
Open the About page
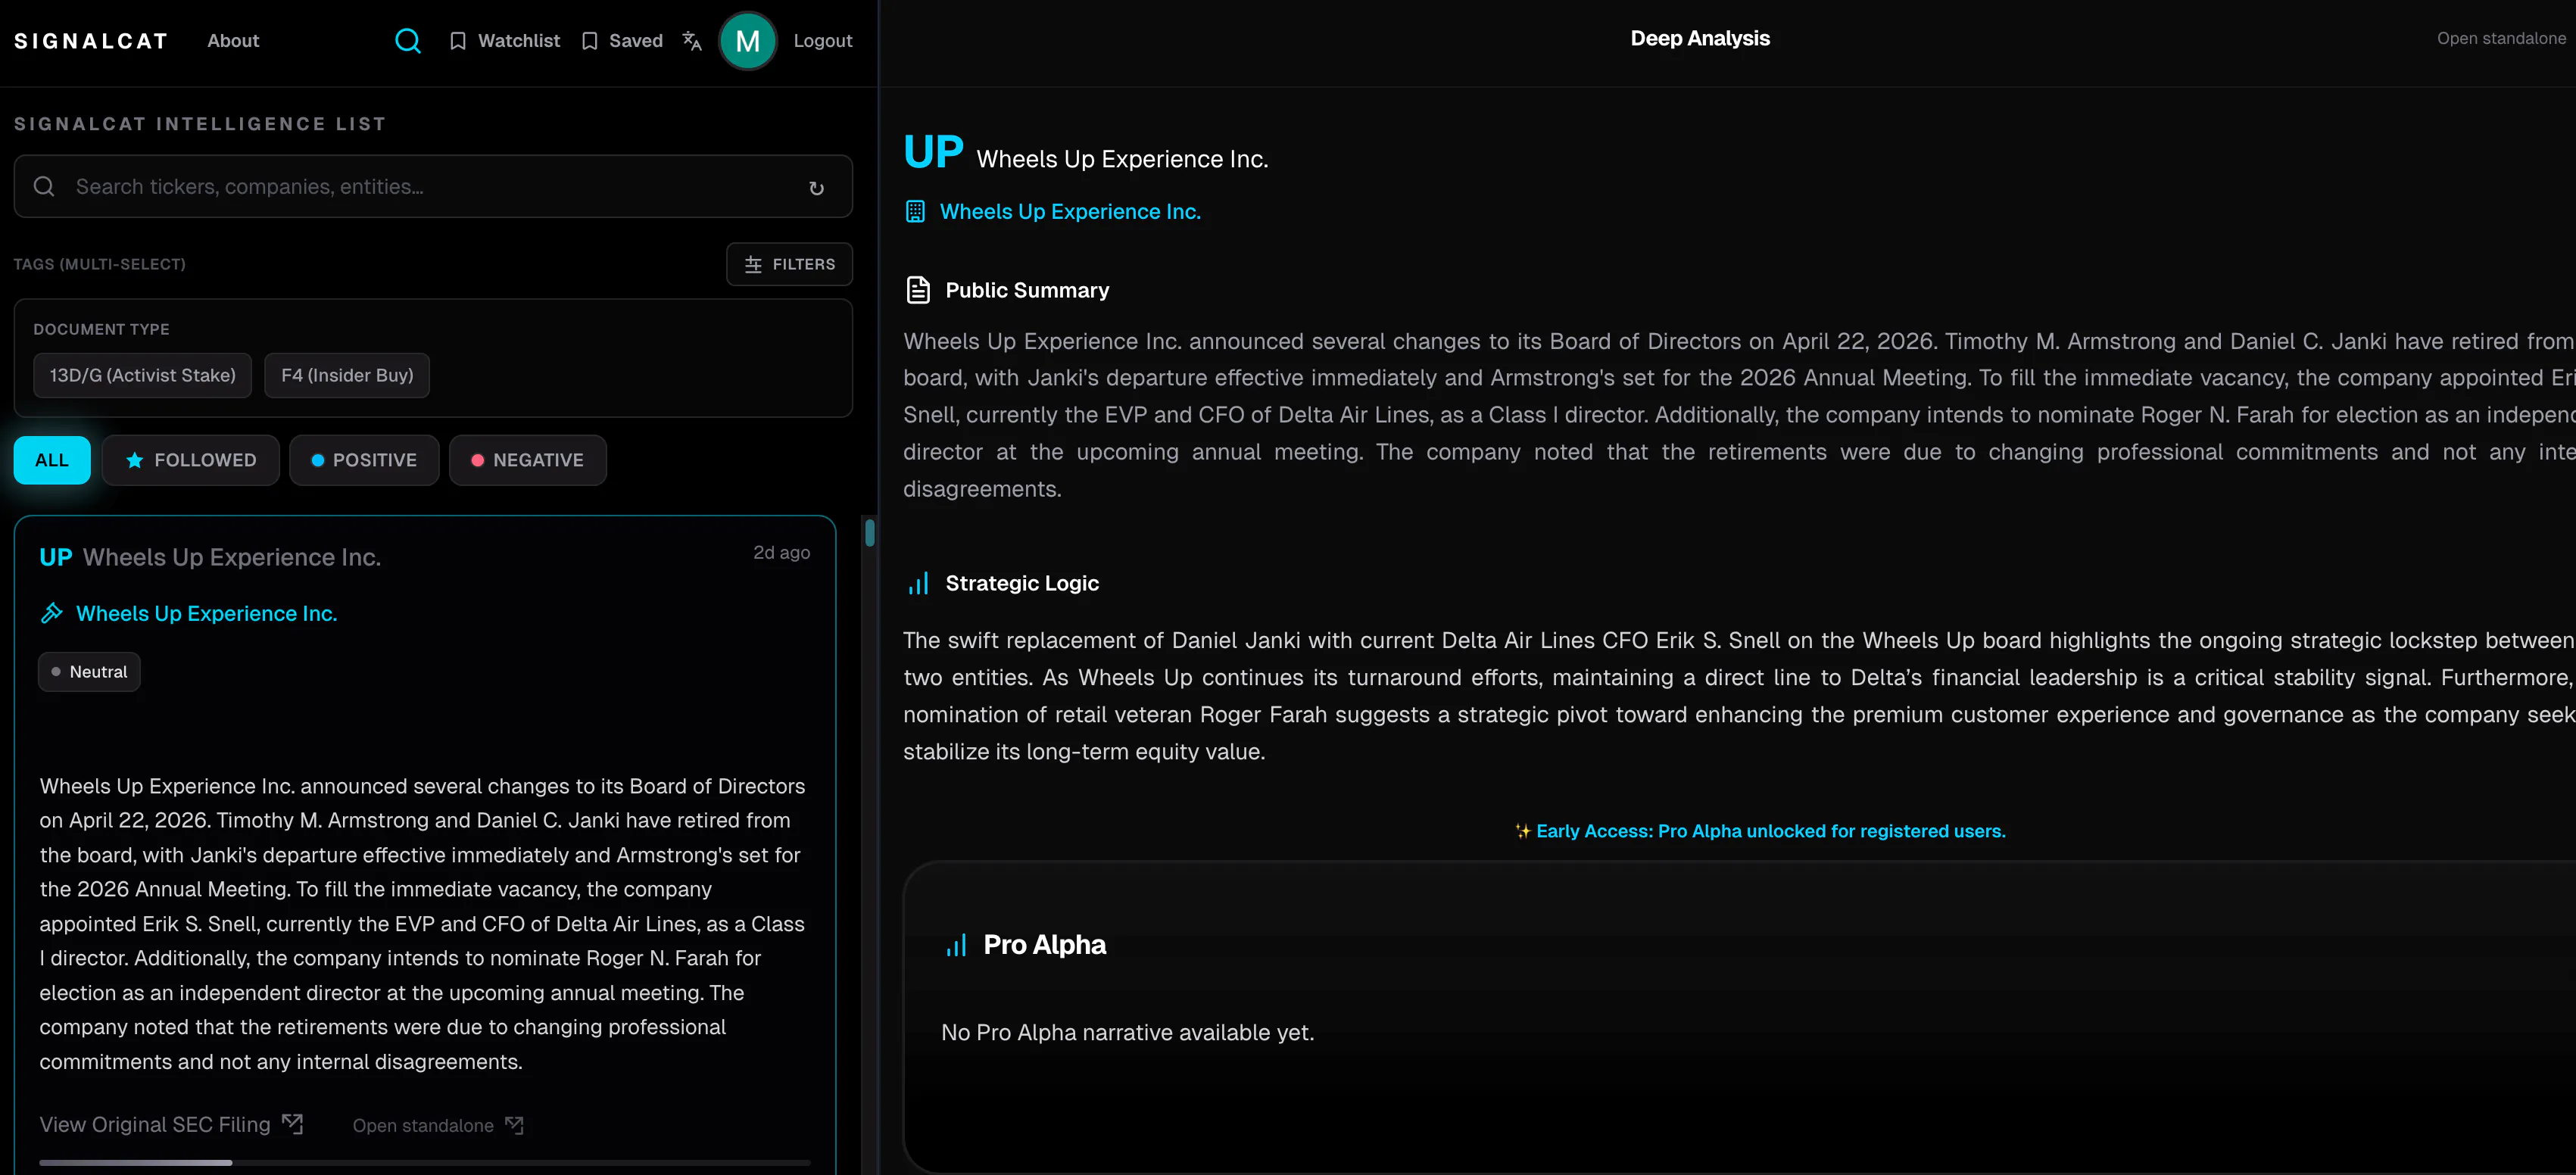pyautogui.click(x=233, y=41)
